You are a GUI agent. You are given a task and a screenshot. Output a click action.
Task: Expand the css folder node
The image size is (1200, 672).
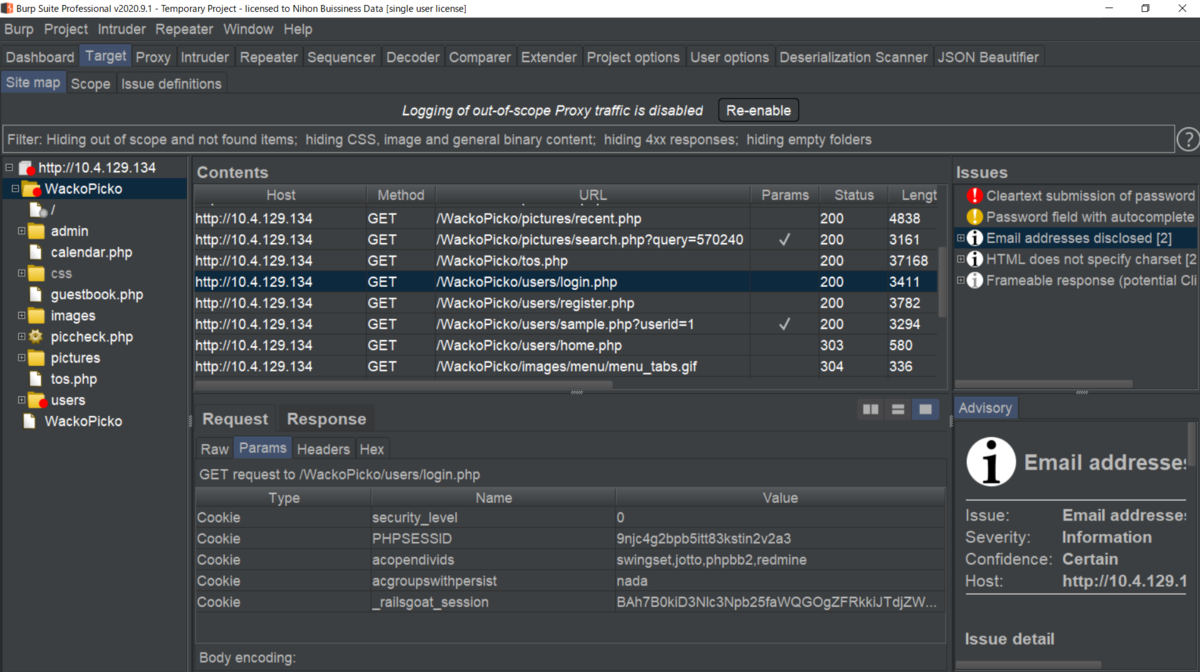pyautogui.click(x=22, y=273)
